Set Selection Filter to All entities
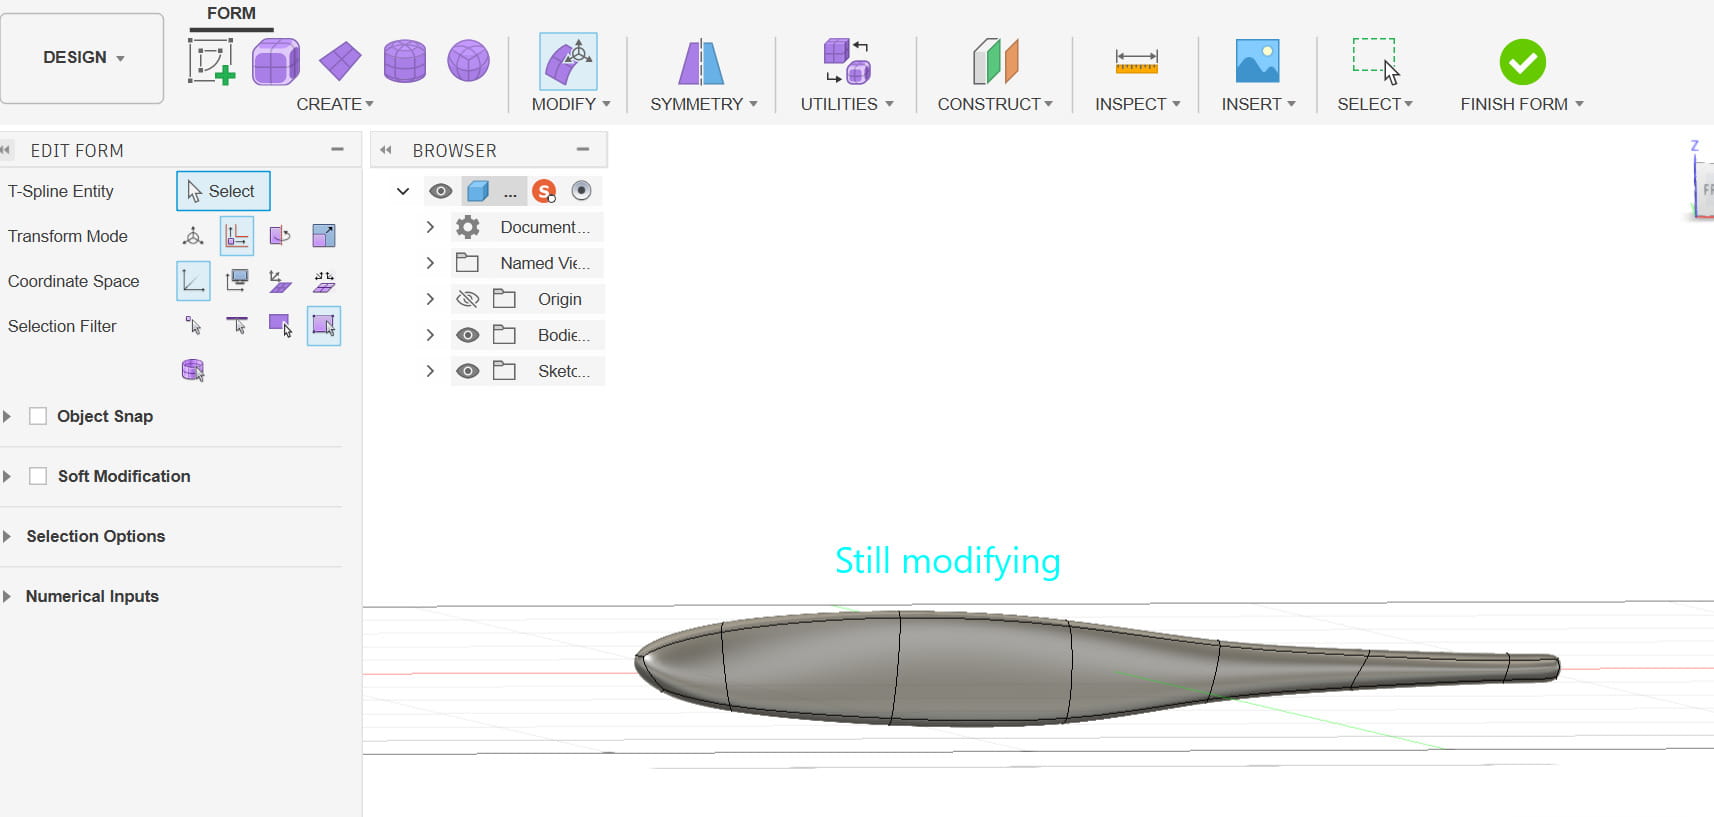 coord(324,326)
